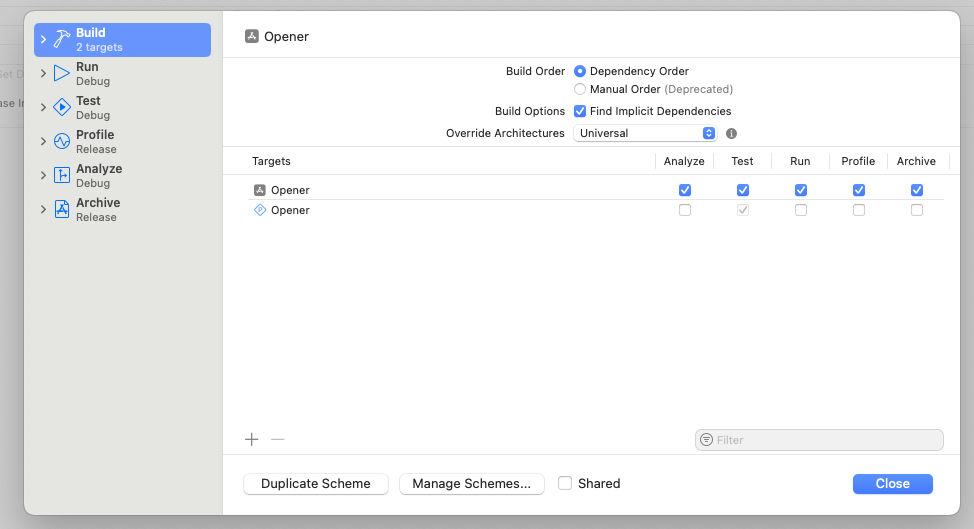Open Manage Schemes dialog

(x=472, y=484)
